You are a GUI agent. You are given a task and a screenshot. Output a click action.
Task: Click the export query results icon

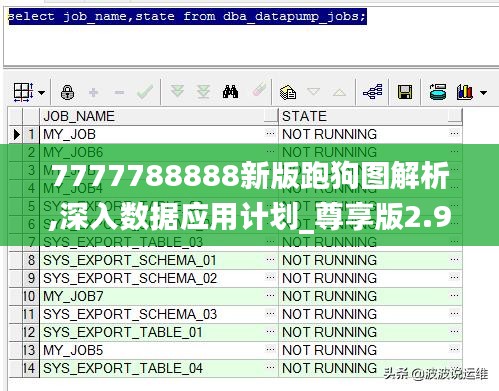[x=288, y=92]
